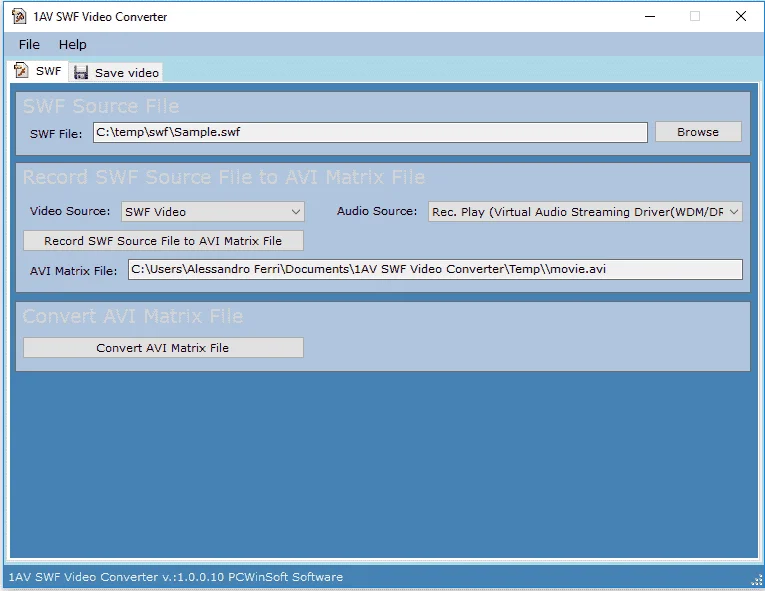The height and width of the screenshot is (591, 765).
Task: Switch to the Save video tab
Action: tap(116, 73)
